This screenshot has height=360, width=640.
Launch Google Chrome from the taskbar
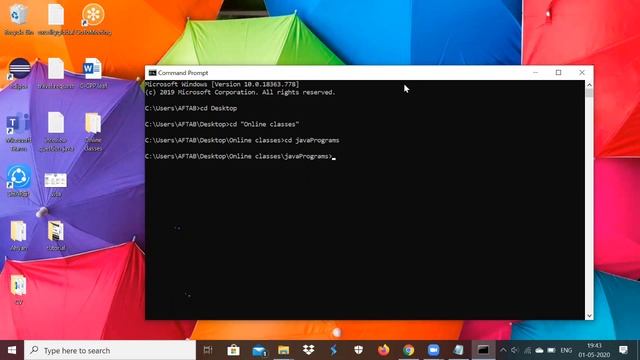(x=408, y=350)
